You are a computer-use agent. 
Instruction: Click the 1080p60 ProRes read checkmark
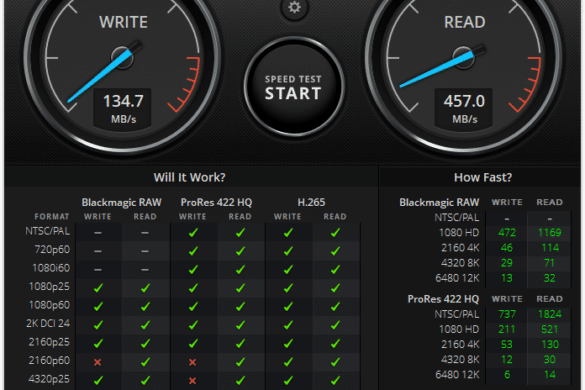click(x=240, y=306)
